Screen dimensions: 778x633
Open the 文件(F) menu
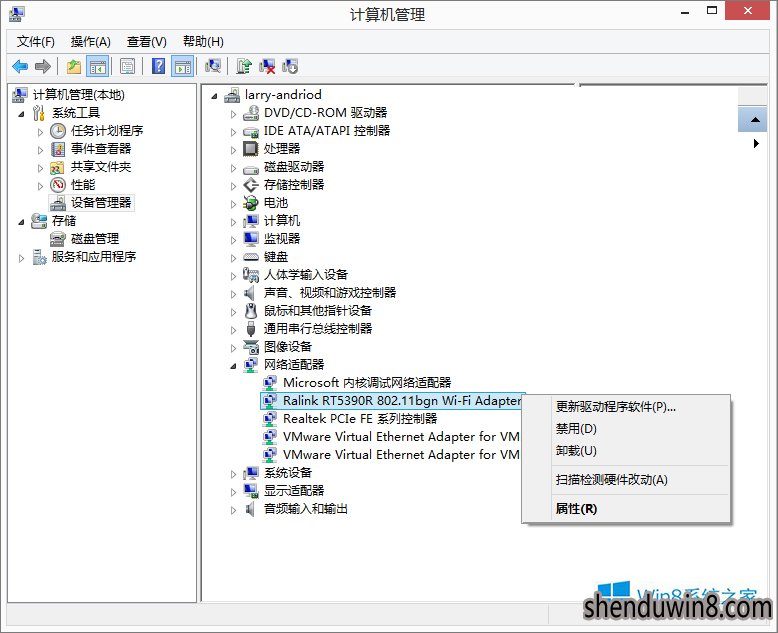pyautogui.click(x=36, y=42)
